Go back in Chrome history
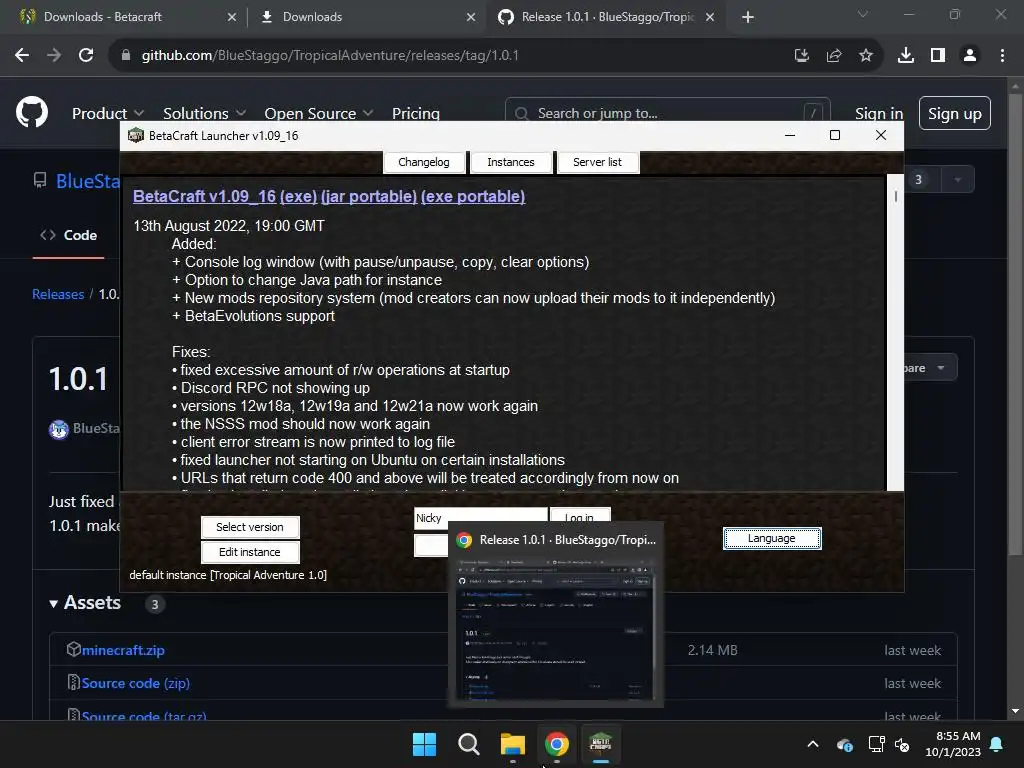Image resolution: width=1024 pixels, height=768 pixels. click(x=22, y=55)
